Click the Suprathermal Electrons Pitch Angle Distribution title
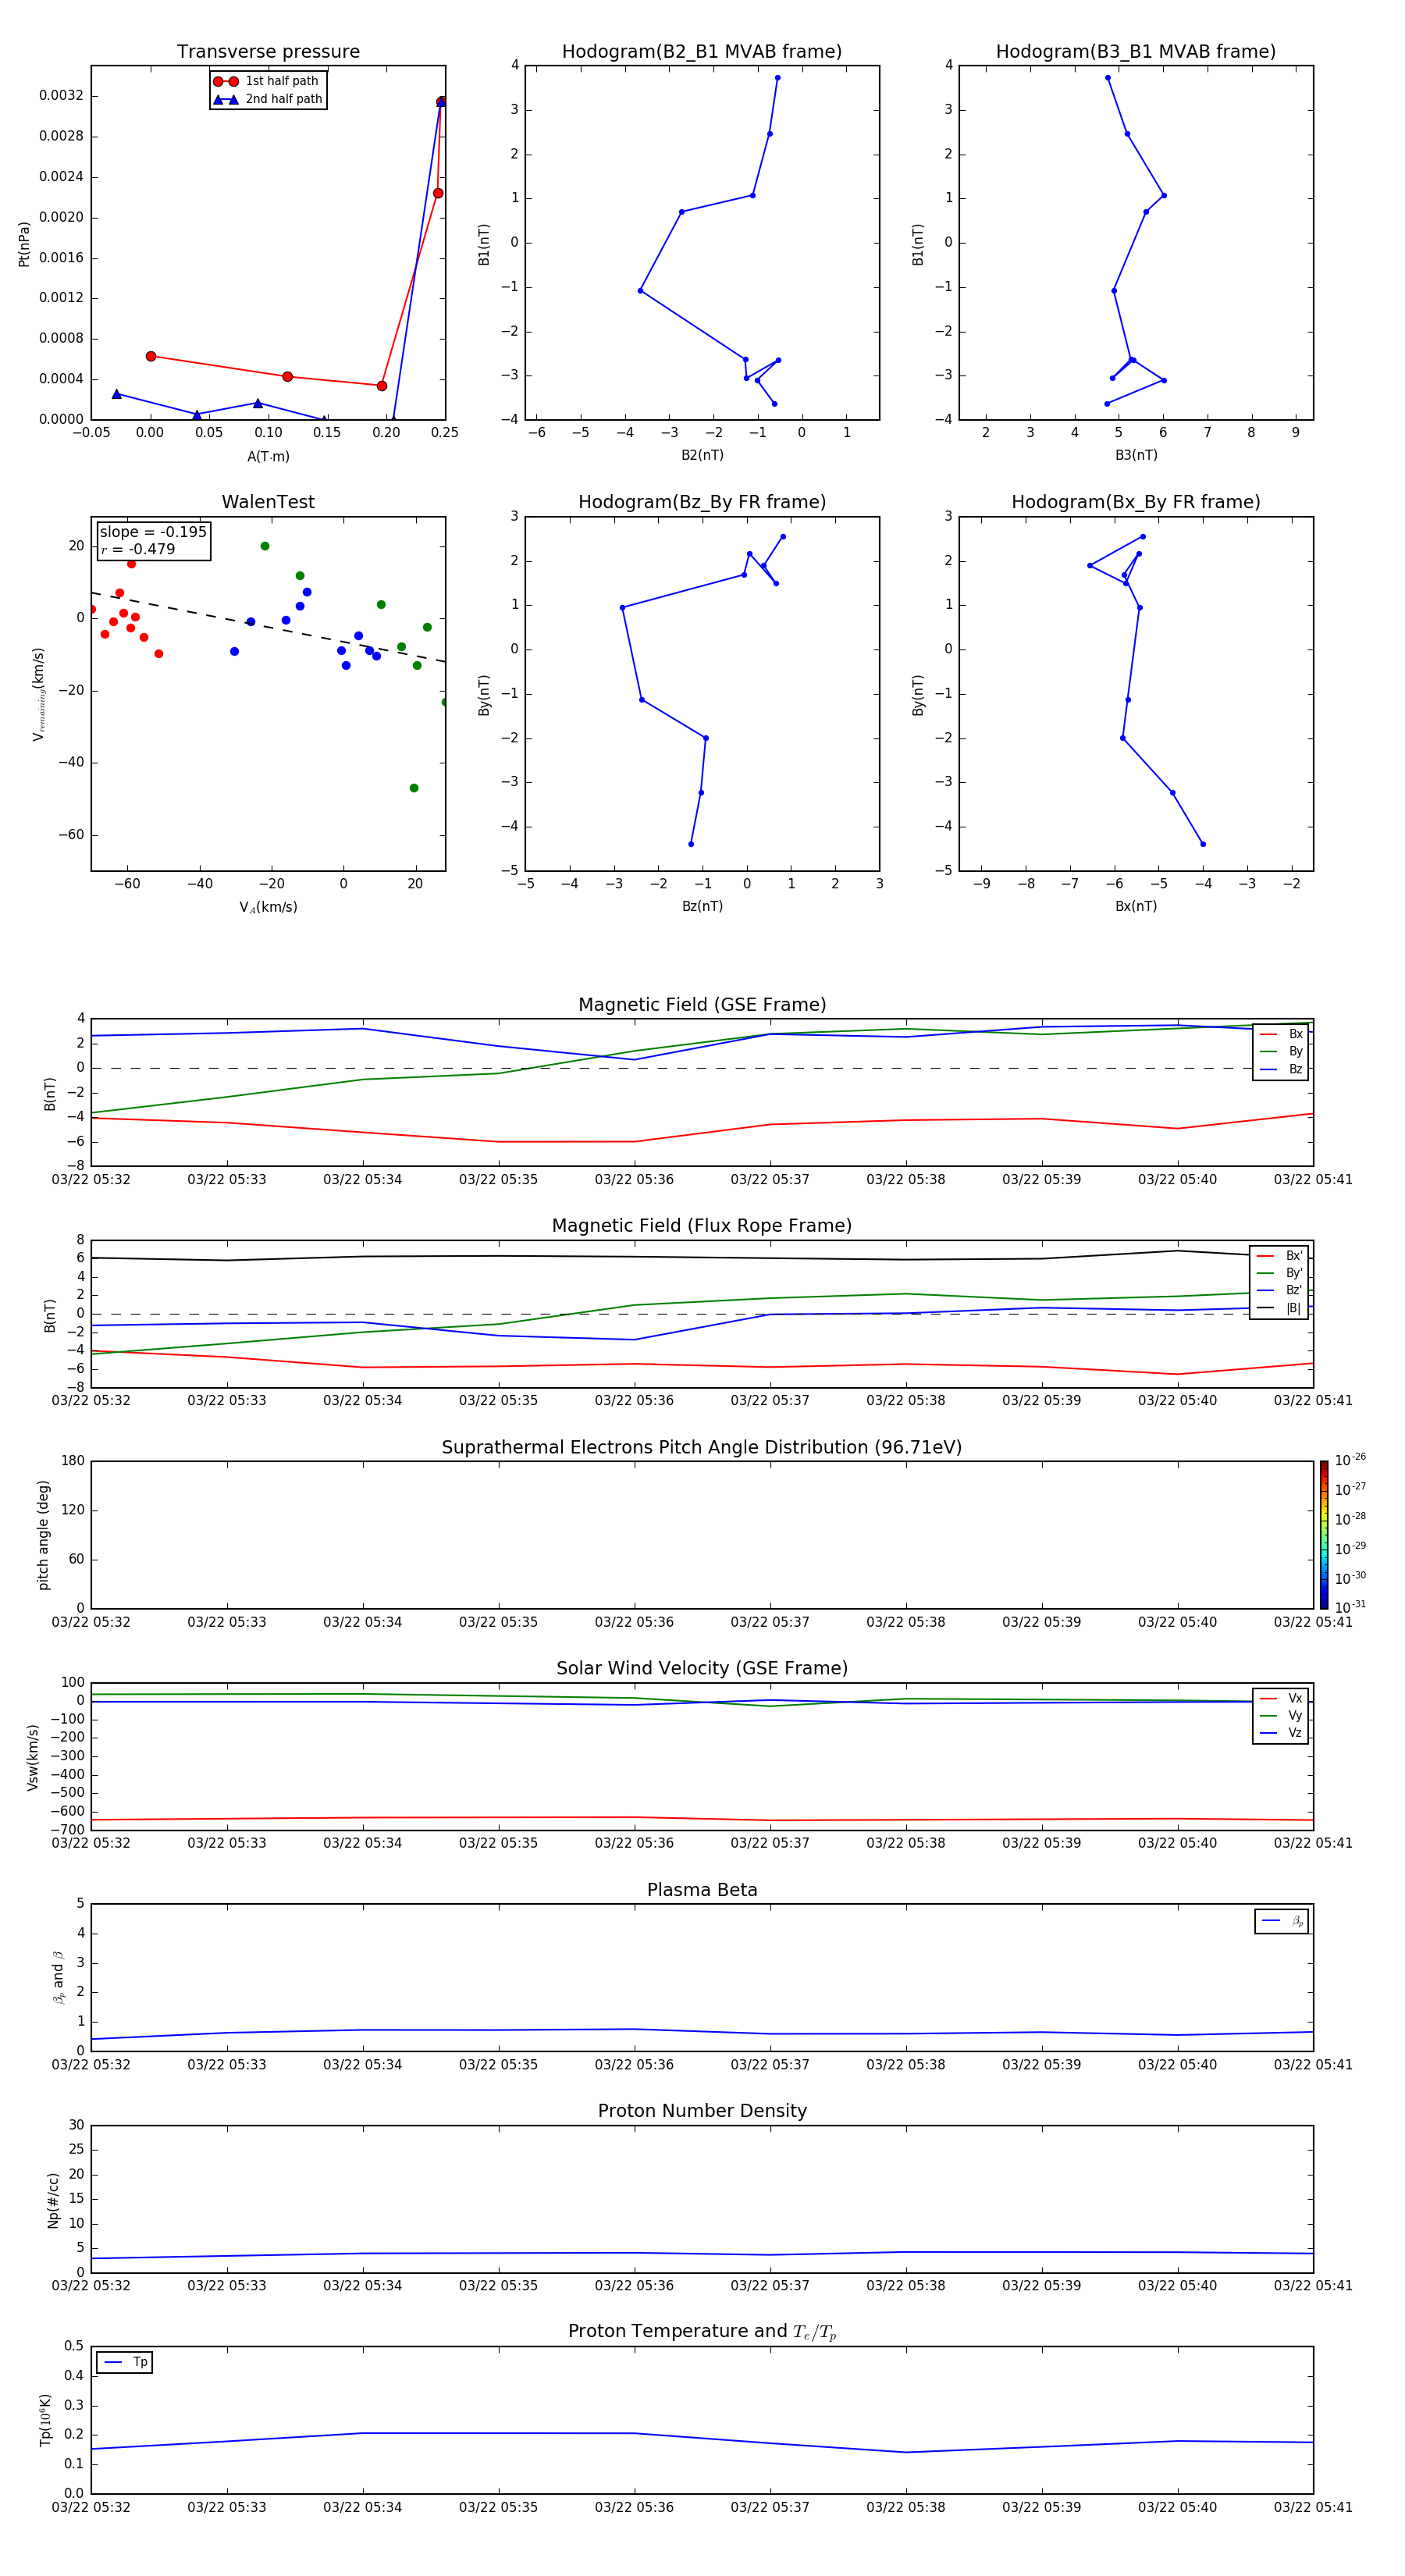This screenshot has height=2576, width=1405. 702,1448
